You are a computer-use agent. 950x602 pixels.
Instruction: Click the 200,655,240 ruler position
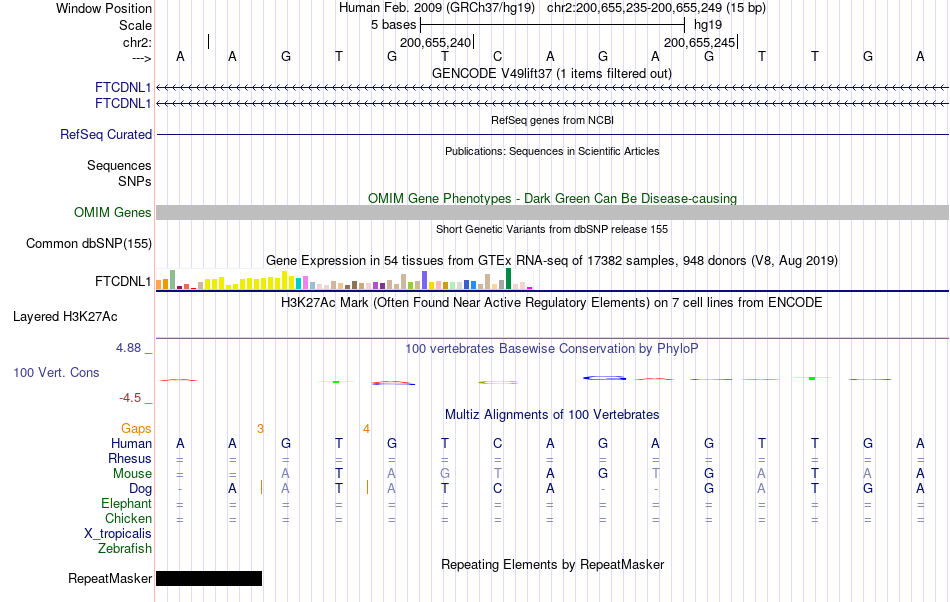click(x=436, y=42)
